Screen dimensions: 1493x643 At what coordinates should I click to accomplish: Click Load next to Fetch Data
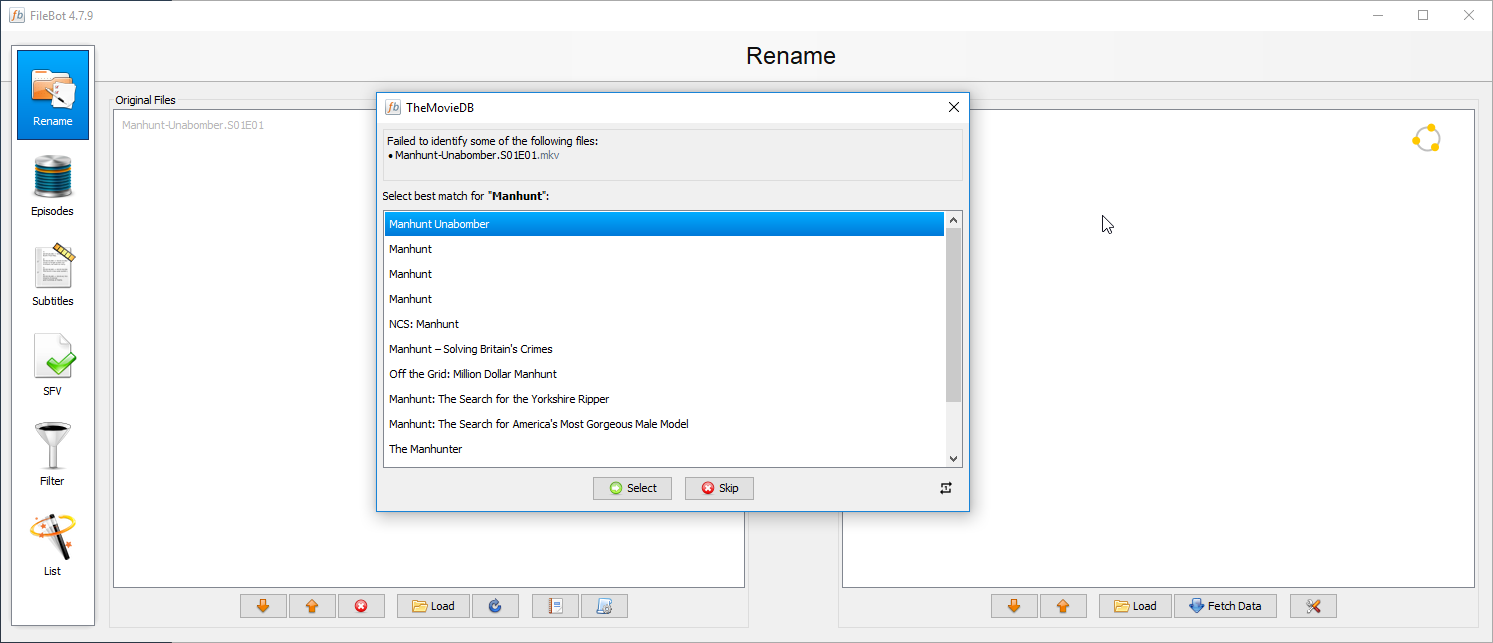[1135, 606]
